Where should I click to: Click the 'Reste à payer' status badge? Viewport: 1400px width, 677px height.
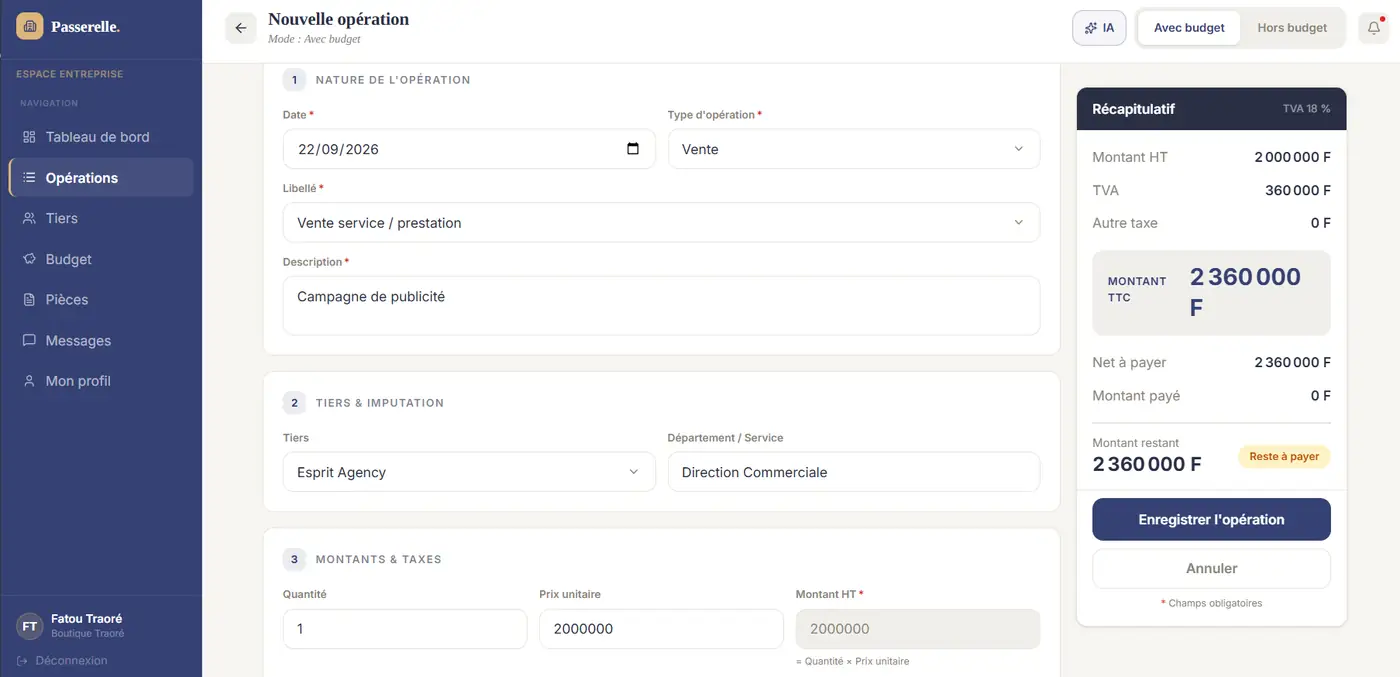pos(1284,457)
